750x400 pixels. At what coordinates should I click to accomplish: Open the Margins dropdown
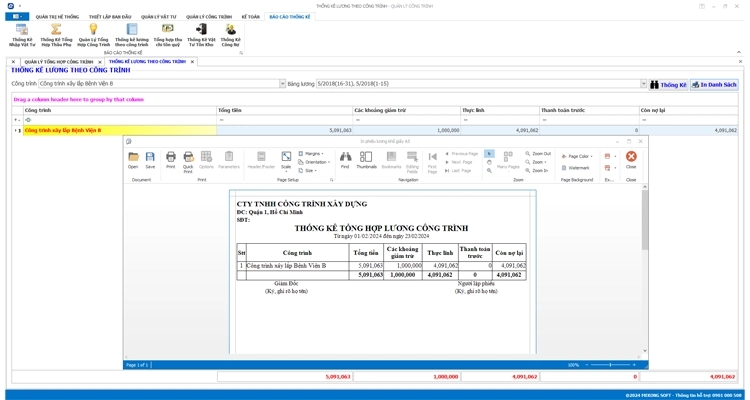coord(313,154)
